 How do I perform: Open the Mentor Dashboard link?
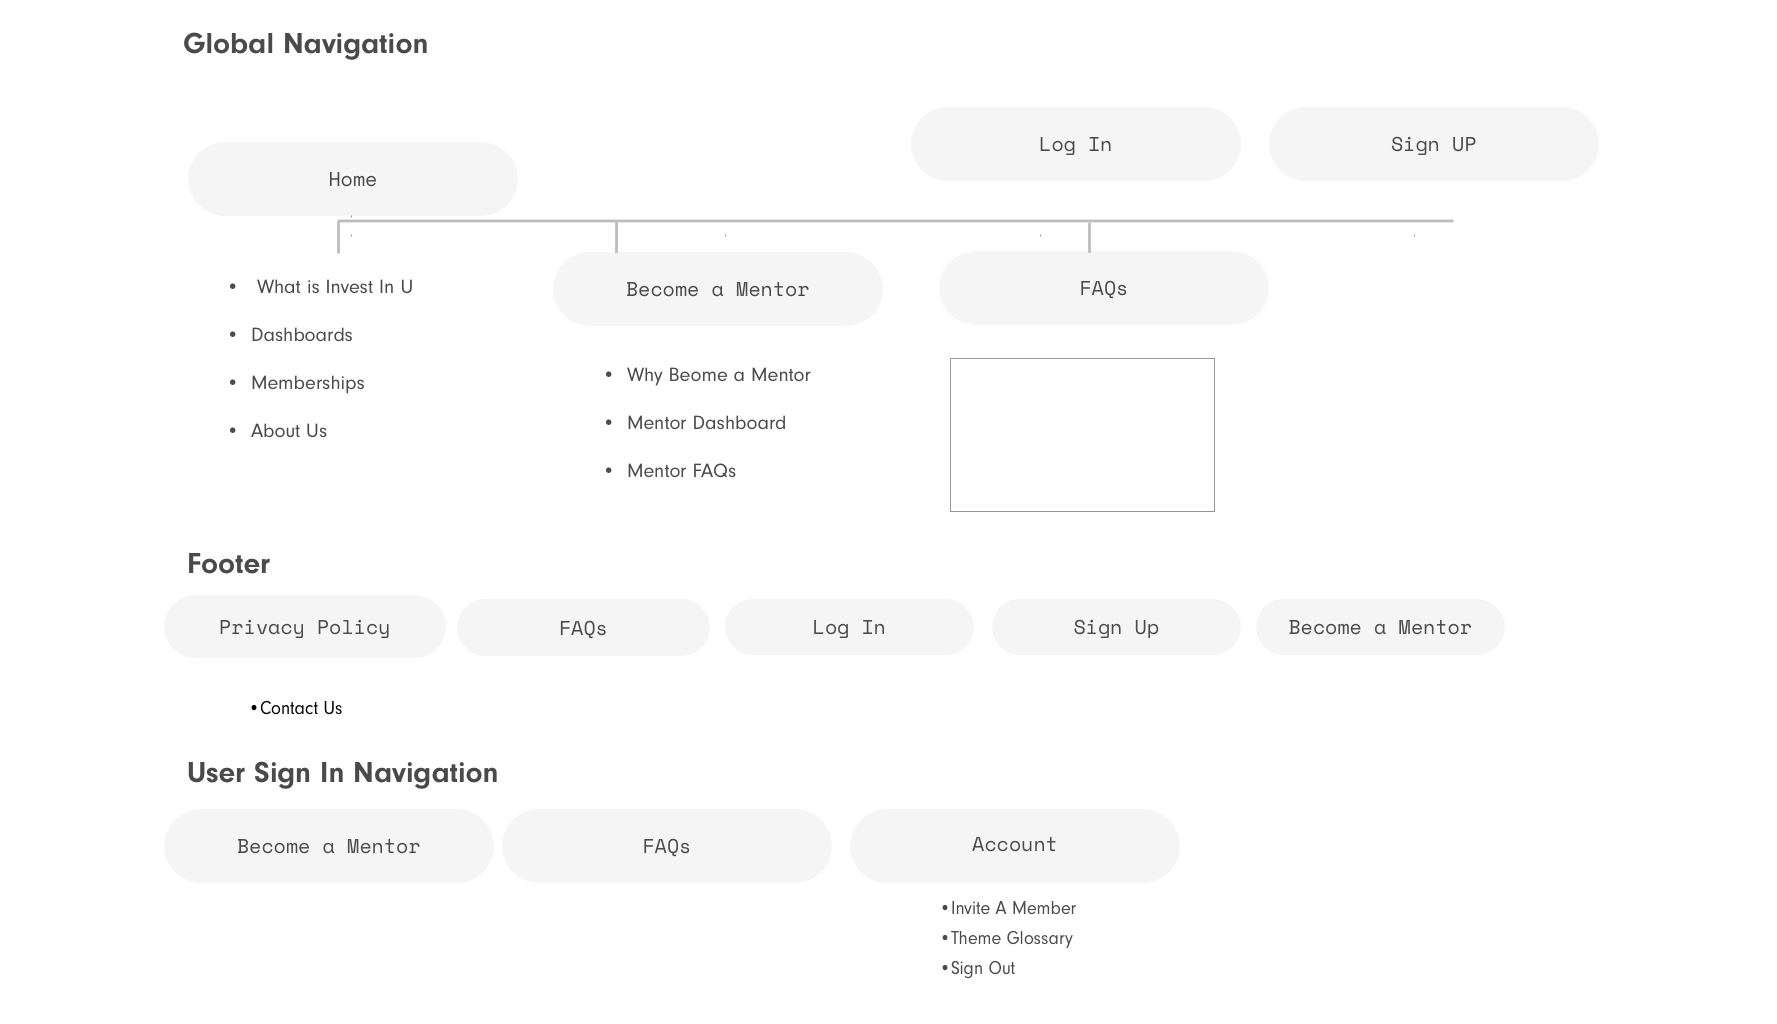[706, 423]
